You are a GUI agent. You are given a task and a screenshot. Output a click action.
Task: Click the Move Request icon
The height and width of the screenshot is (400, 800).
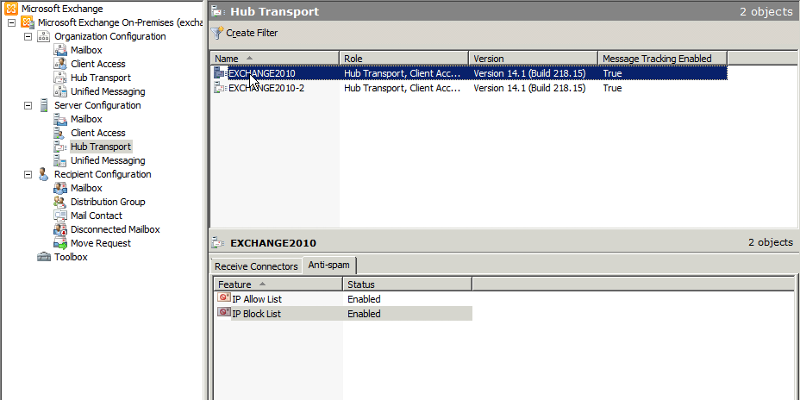click(x=61, y=243)
